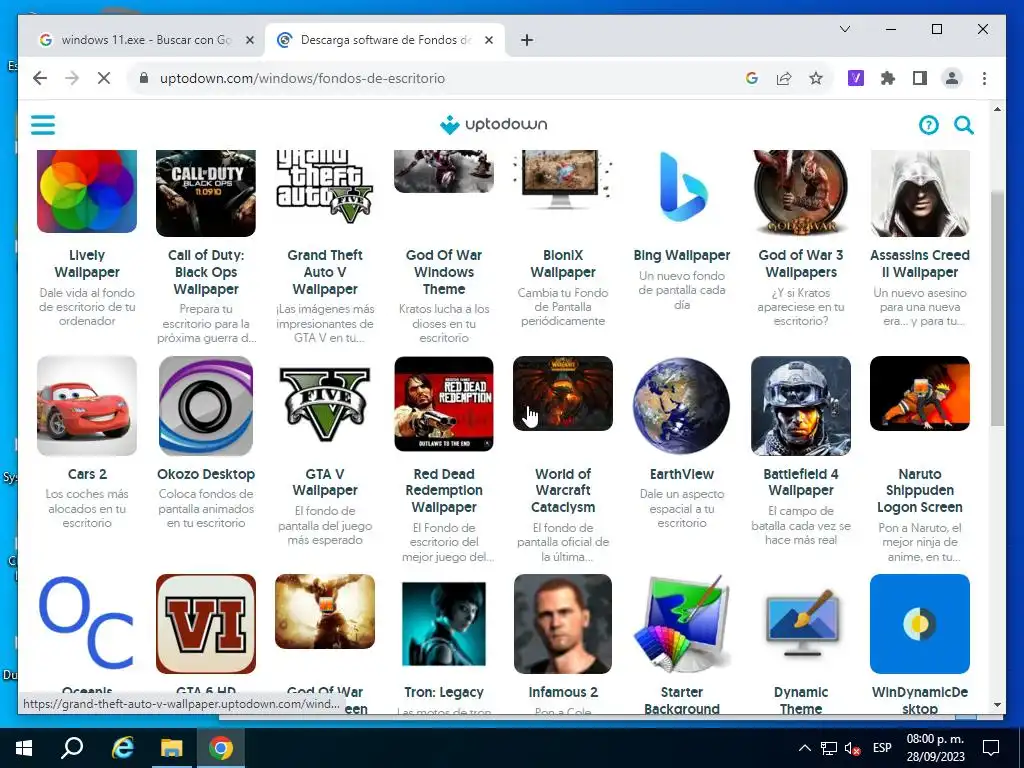Open Call of Duty: Black Ops Wallpaper icon
Viewport: 1024px width, 768px height.
206,193
